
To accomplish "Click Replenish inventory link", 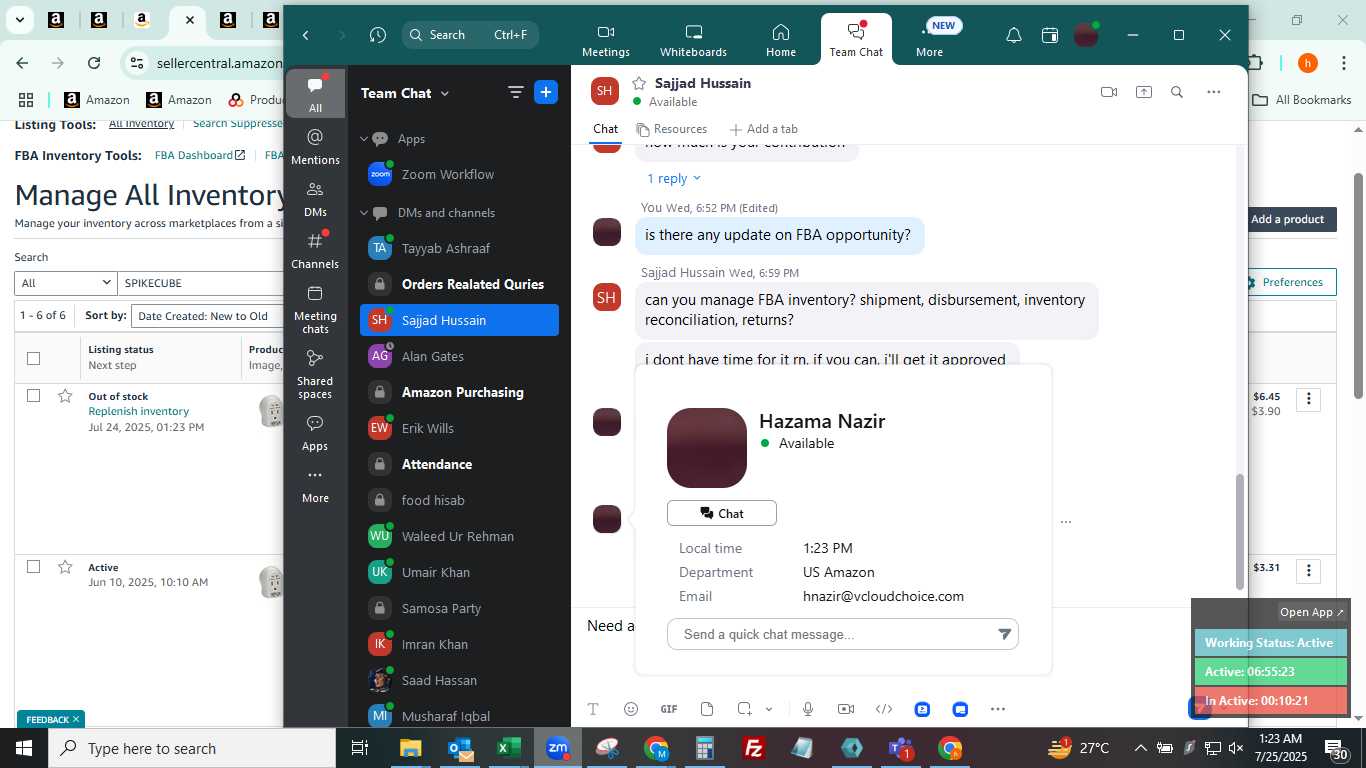I will click(138, 411).
